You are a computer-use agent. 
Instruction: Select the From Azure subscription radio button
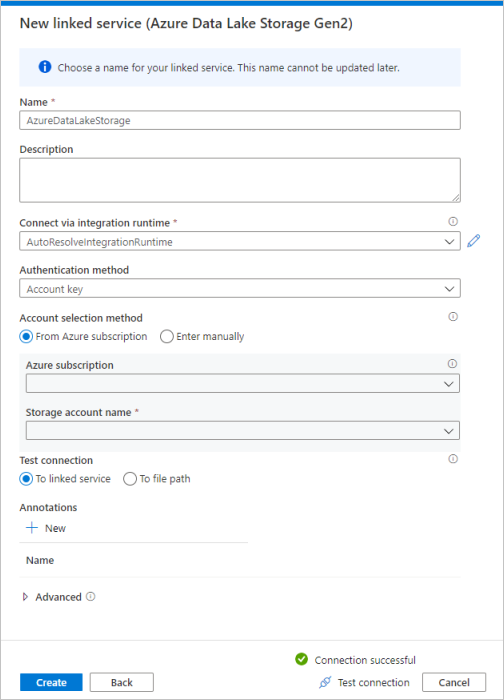(26, 336)
